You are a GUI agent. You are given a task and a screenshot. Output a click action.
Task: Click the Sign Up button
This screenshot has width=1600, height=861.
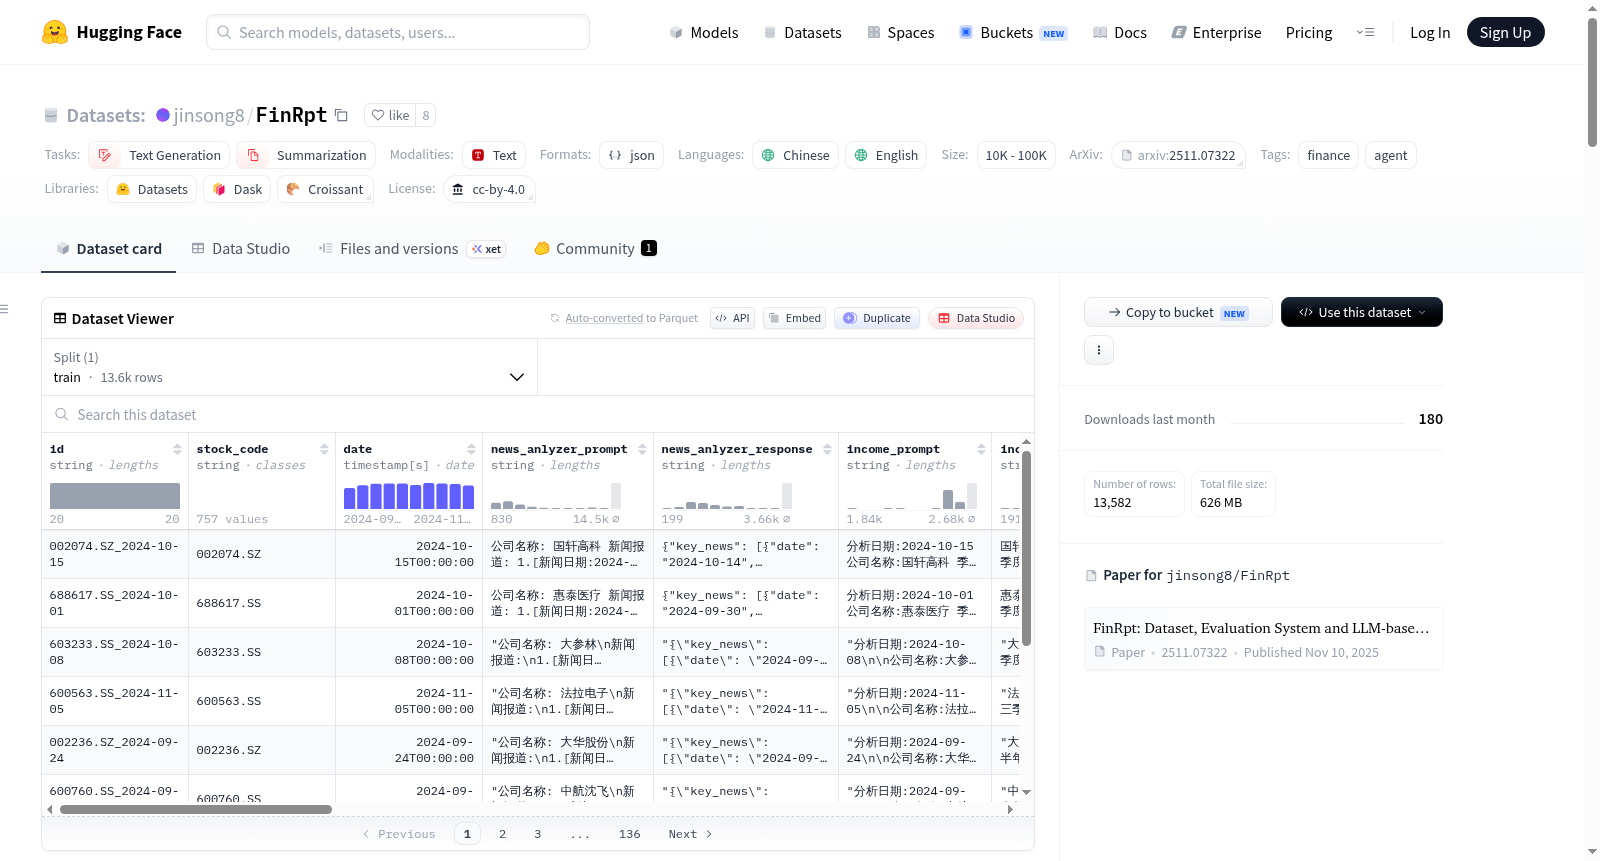(1505, 32)
